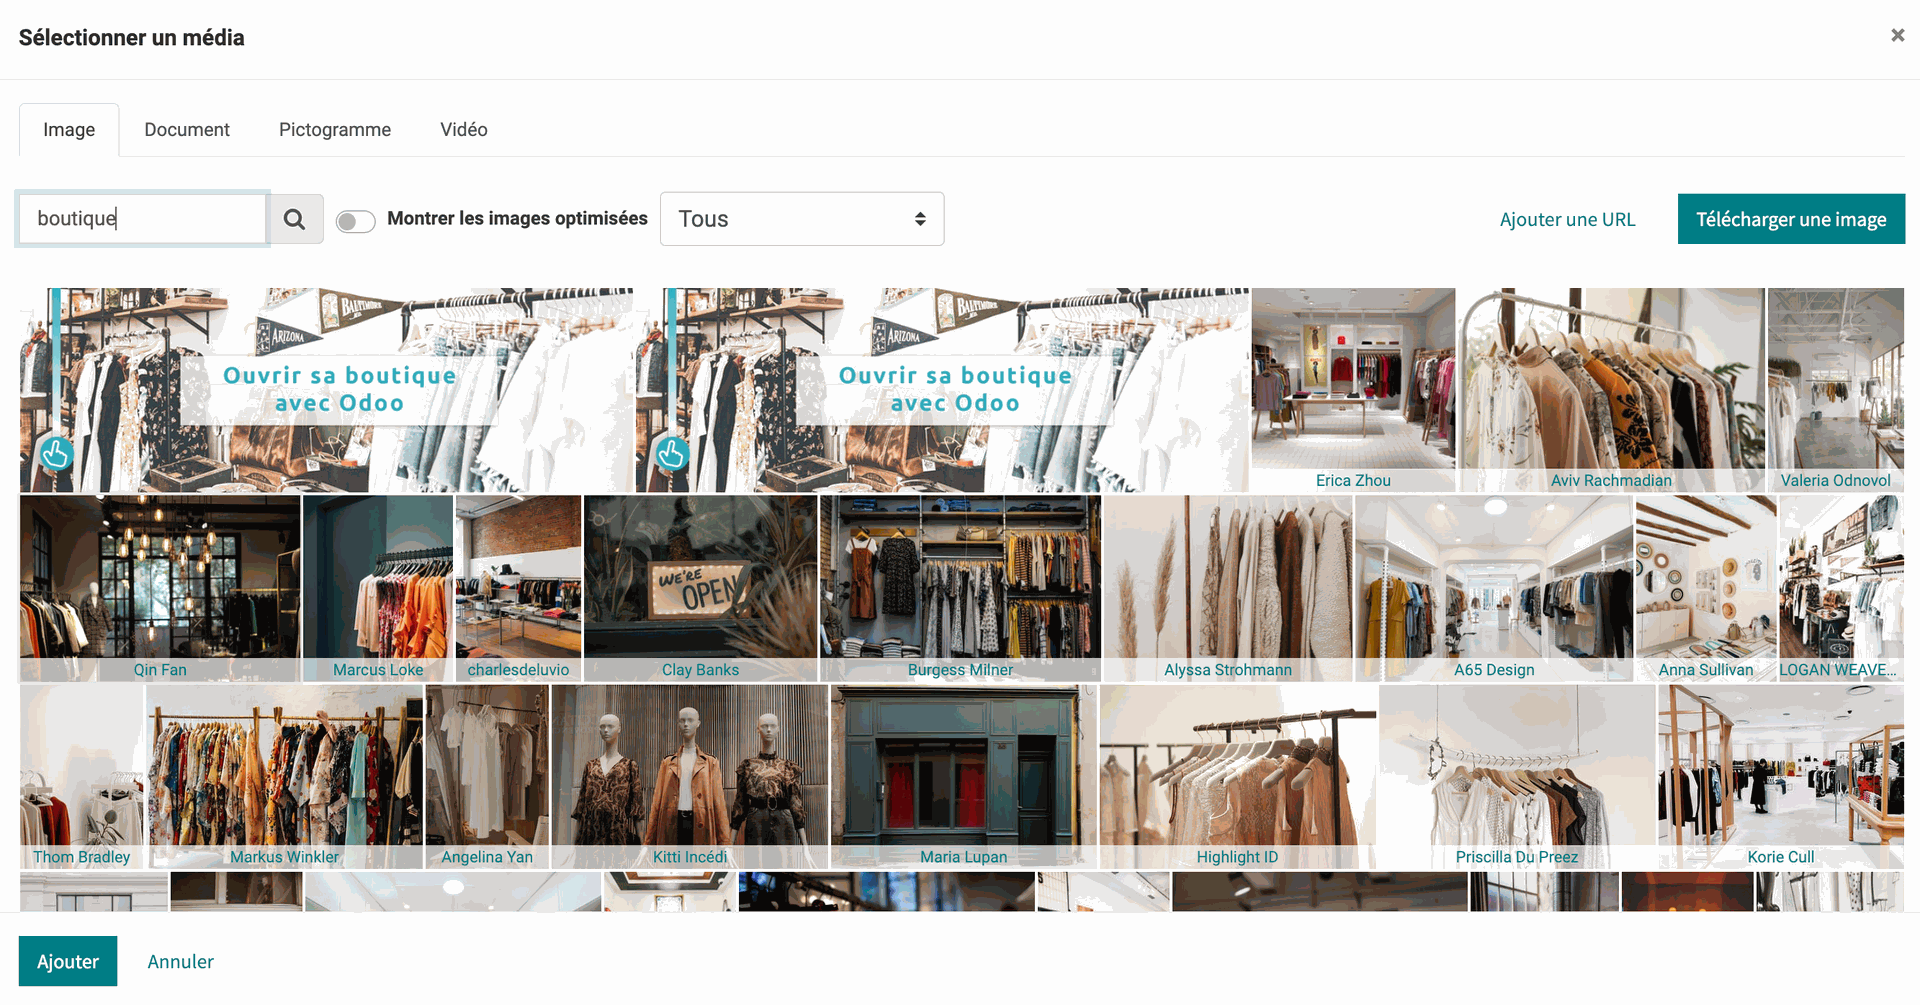
Task: Click 'Annuler' to cancel the selection
Action: click(180, 961)
